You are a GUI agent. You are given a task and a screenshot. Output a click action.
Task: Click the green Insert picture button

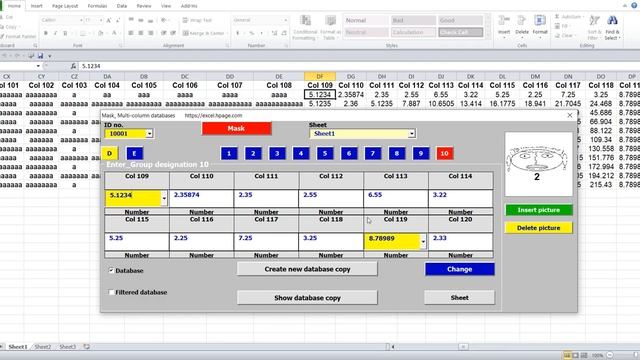(539, 210)
